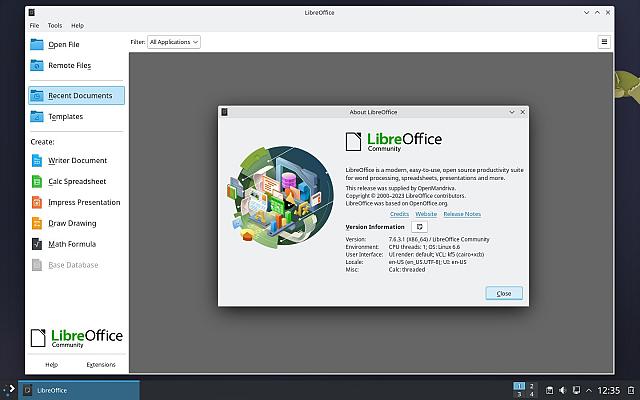Click the Locale line in About dialog
640x400 pixels.
406,262
